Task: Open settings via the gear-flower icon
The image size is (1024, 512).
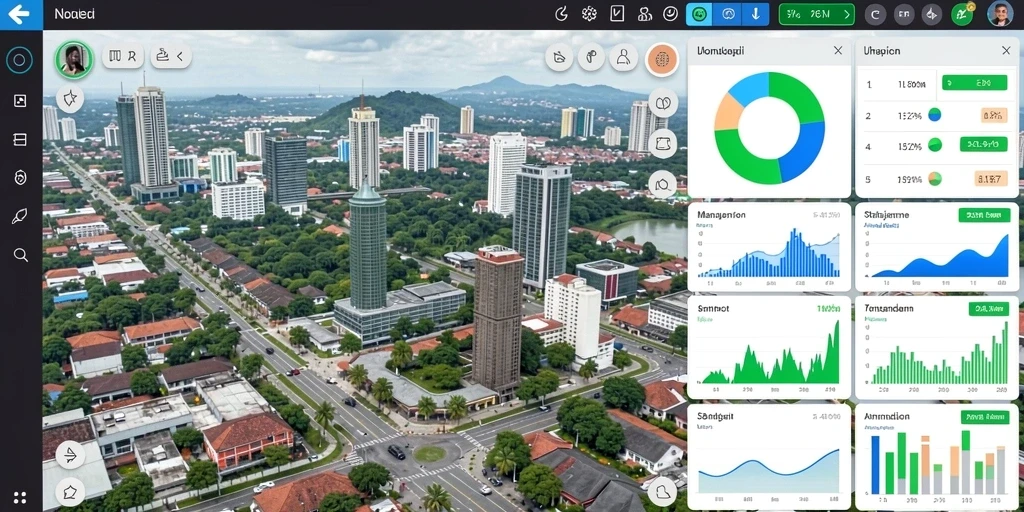Action: click(x=589, y=14)
